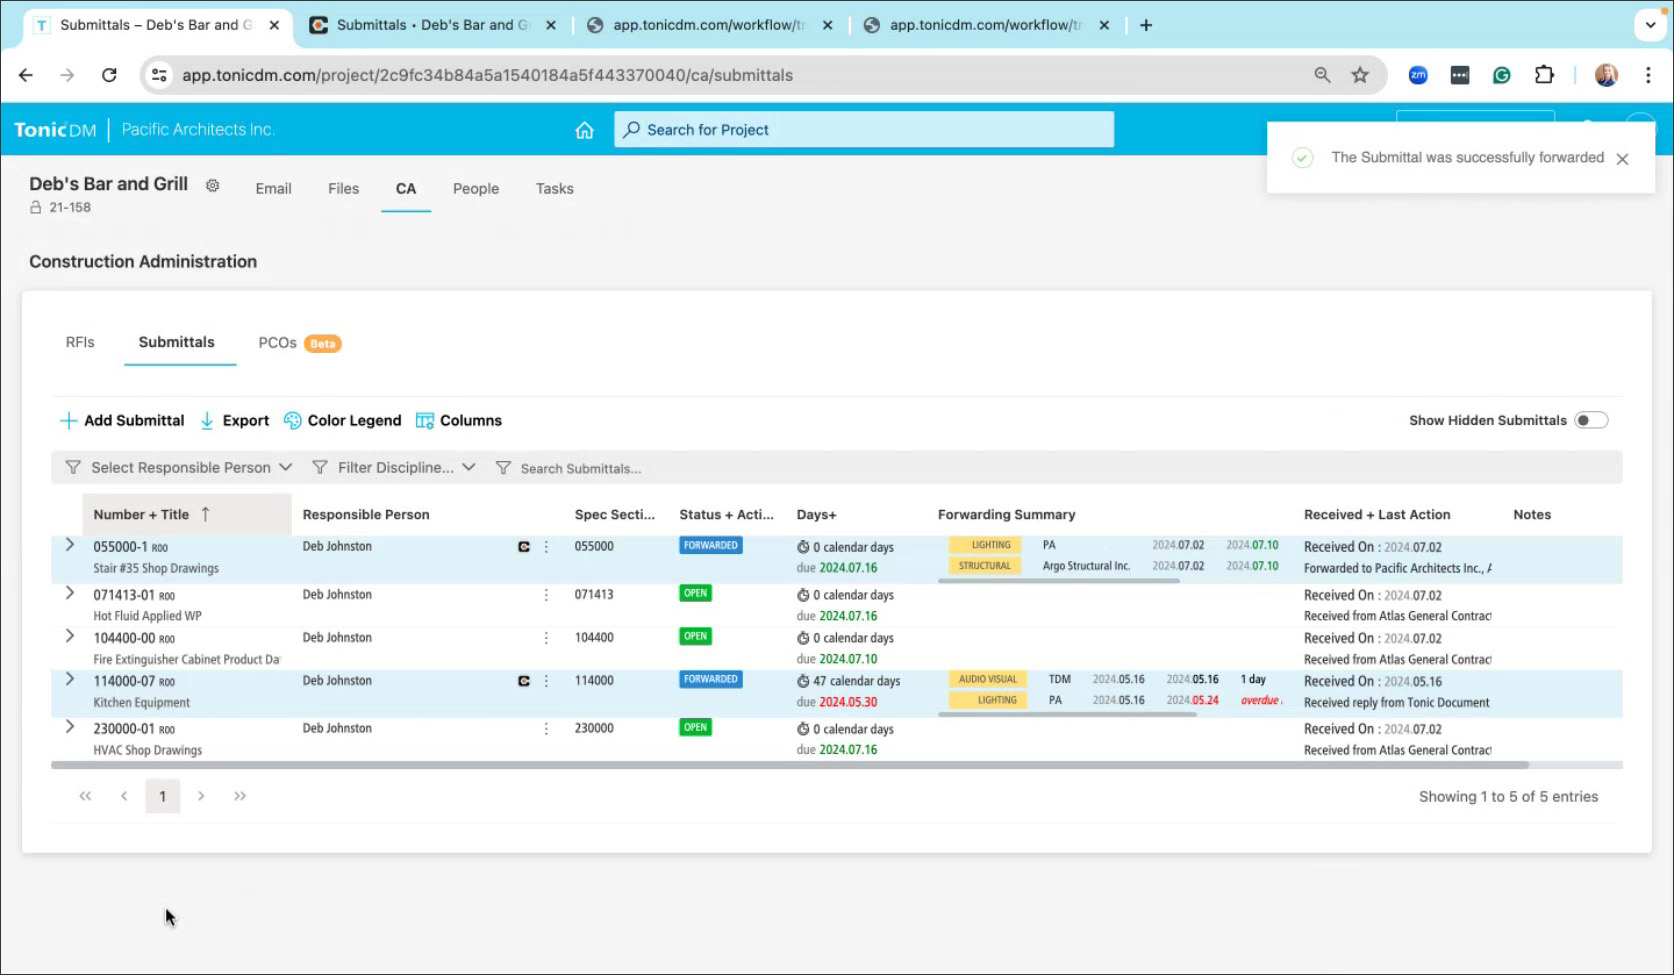This screenshot has width=1674, height=975.
Task: Open Select Responsible Person filter dropdown
Action: click(x=179, y=467)
